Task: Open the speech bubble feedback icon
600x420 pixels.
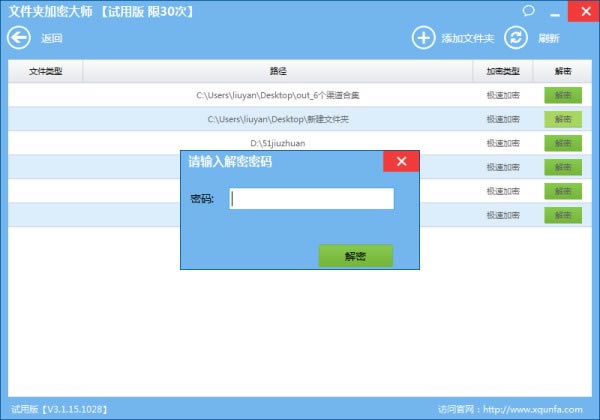Action: (528, 11)
